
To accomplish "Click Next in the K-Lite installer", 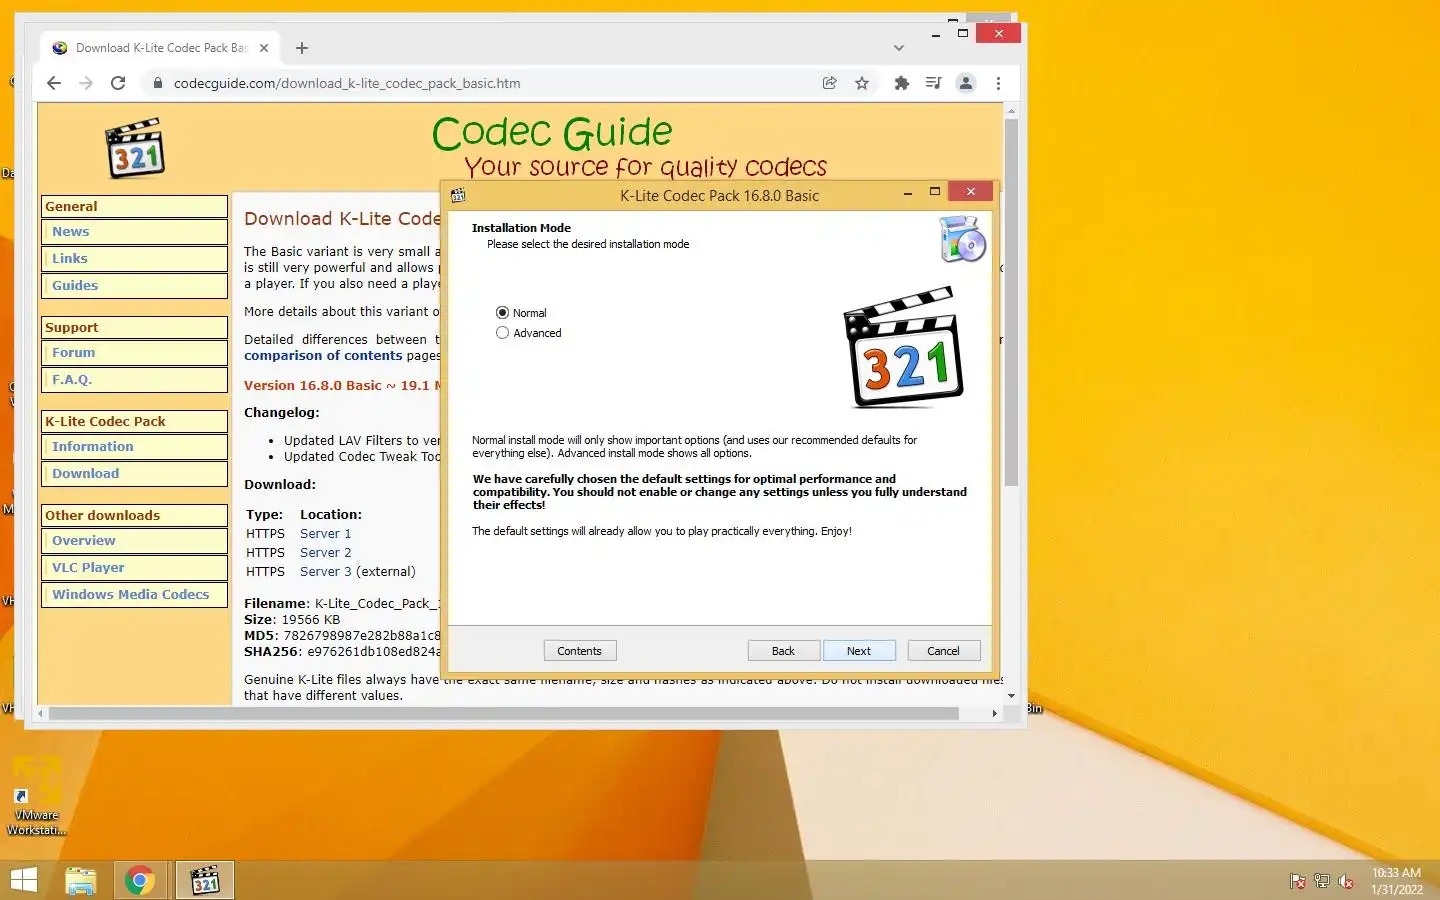I will tap(859, 651).
